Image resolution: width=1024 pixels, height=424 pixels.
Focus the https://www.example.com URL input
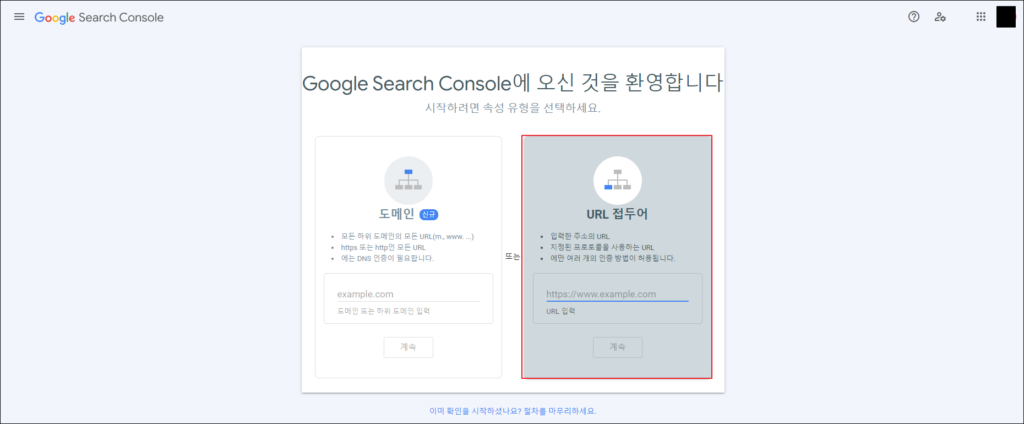617,294
